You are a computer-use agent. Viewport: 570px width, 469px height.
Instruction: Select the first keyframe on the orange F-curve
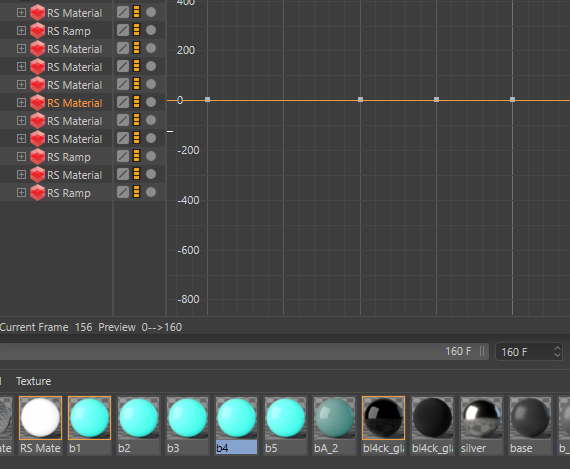tap(208, 100)
